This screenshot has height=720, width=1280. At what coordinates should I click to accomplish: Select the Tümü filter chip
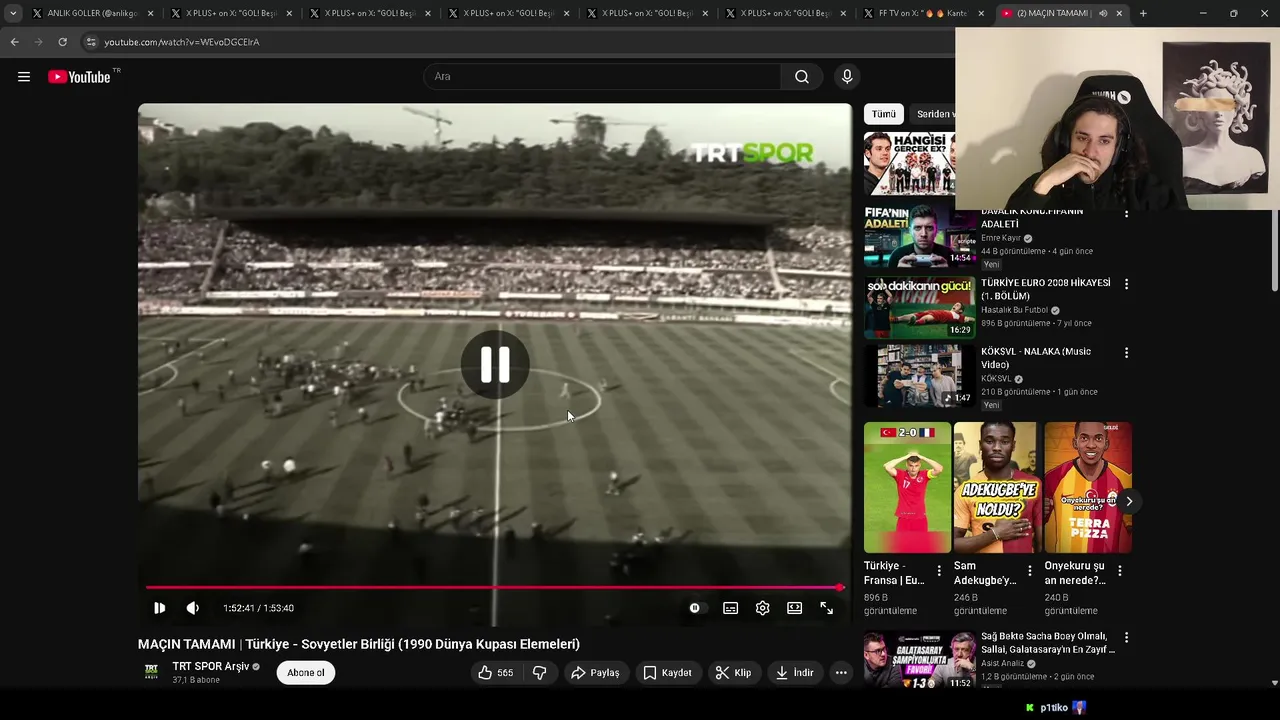884,114
